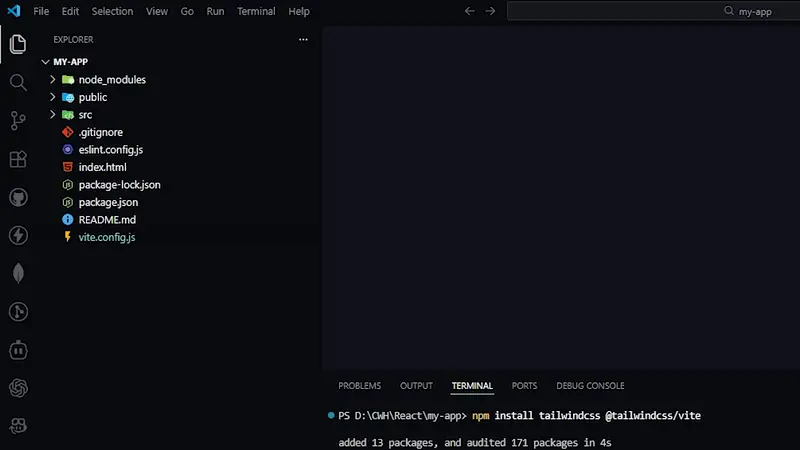Image resolution: width=800 pixels, height=450 pixels.
Task: Collapse the MY-APP root folder
Action: pyautogui.click(x=71, y=61)
